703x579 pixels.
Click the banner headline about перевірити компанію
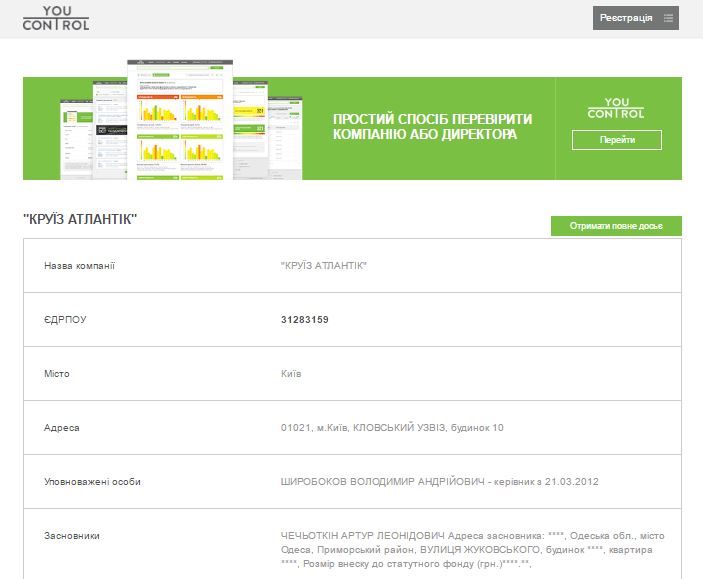(432, 126)
